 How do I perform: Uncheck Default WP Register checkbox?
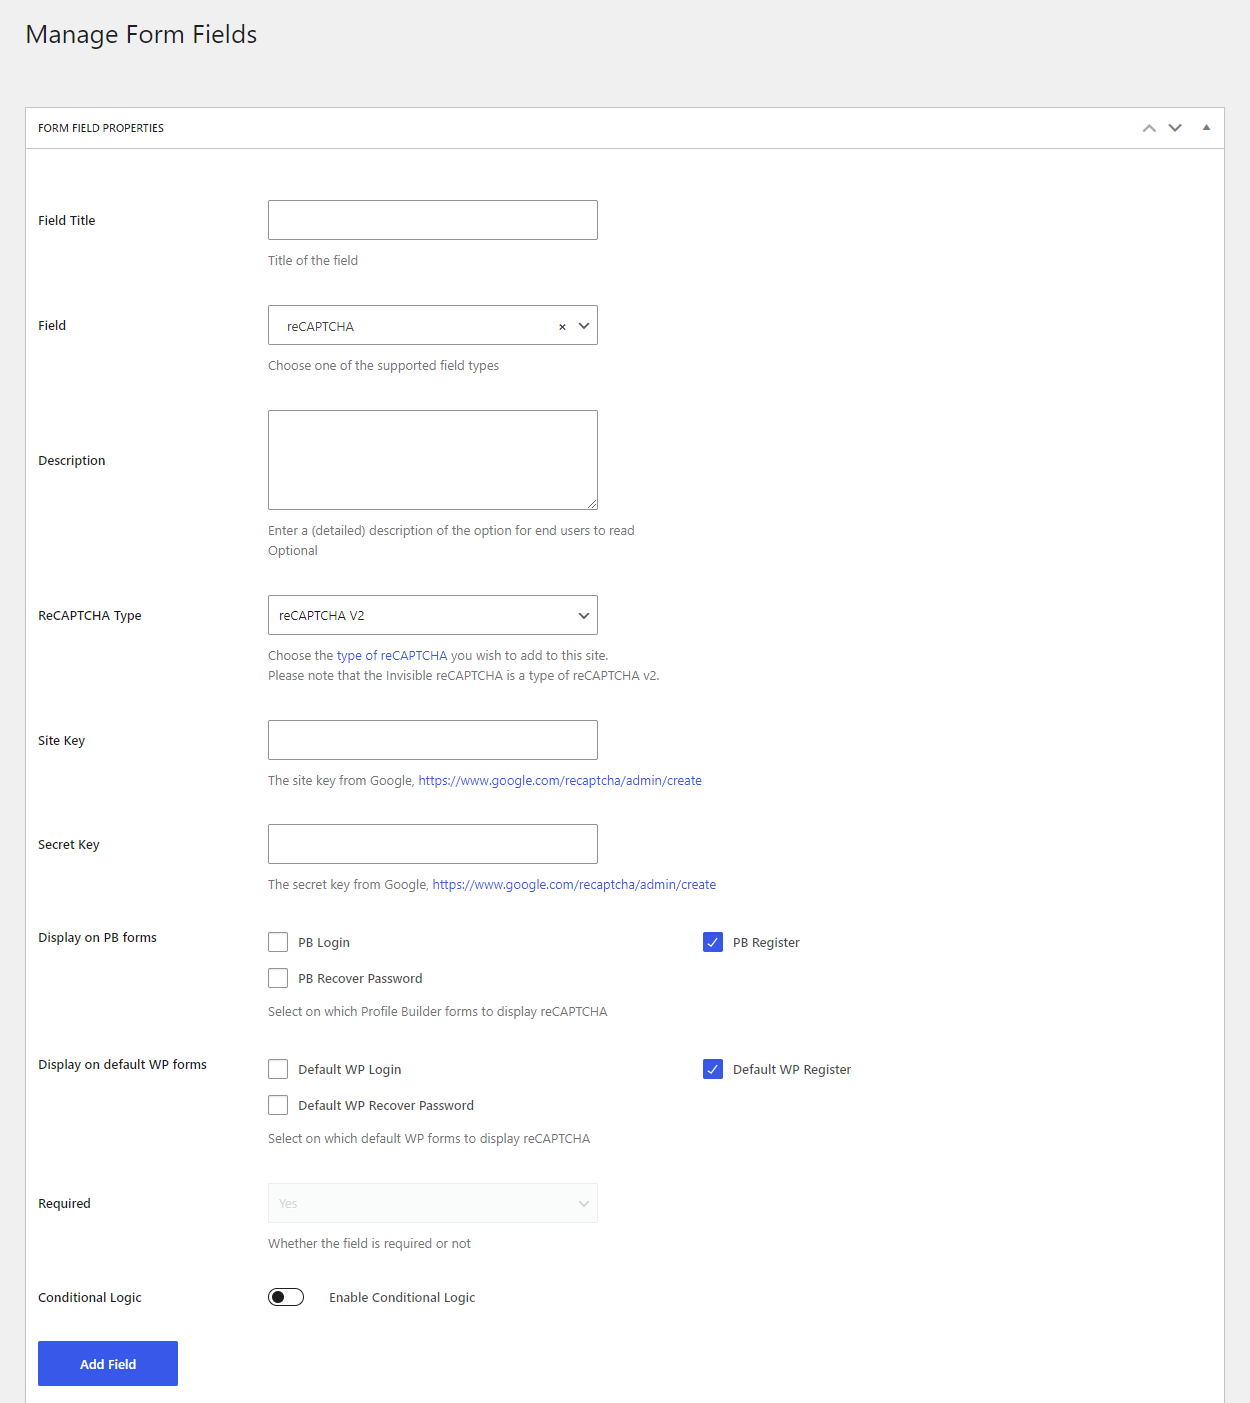coord(713,1069)
